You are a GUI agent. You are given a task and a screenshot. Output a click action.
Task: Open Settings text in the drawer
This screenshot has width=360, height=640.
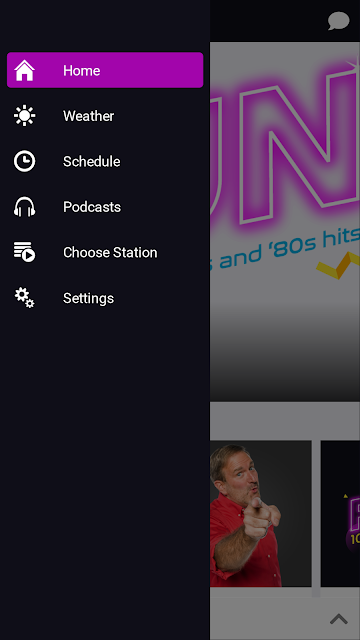[x=89, y=298]
